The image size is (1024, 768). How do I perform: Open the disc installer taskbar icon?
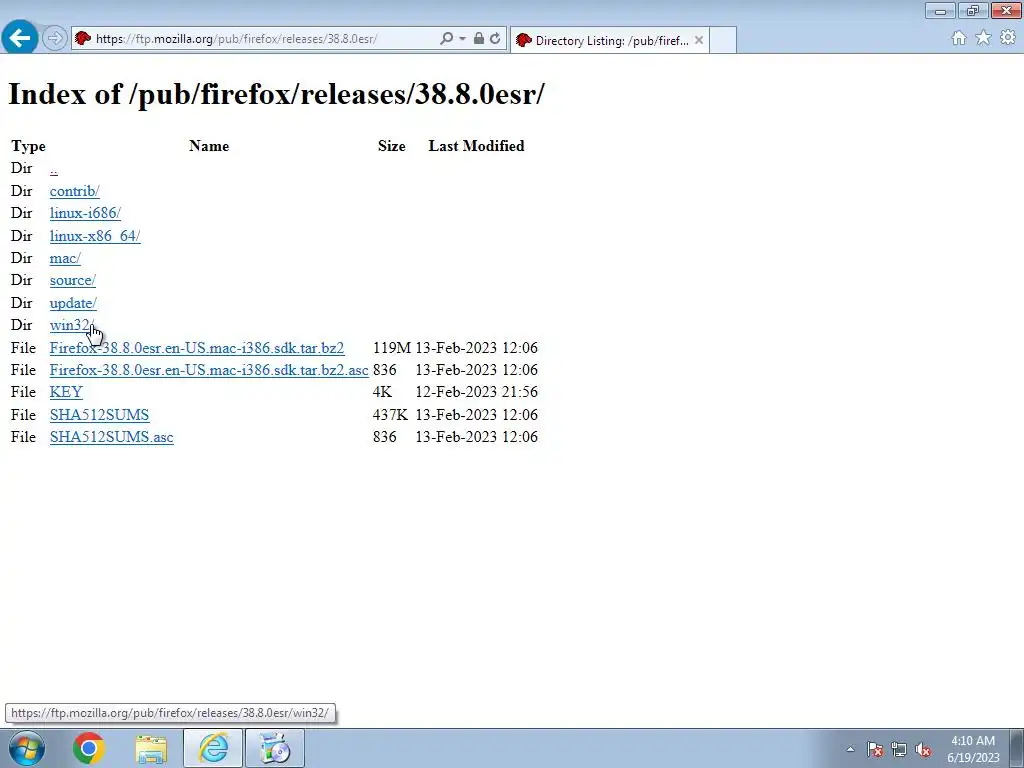click(275, 748)
